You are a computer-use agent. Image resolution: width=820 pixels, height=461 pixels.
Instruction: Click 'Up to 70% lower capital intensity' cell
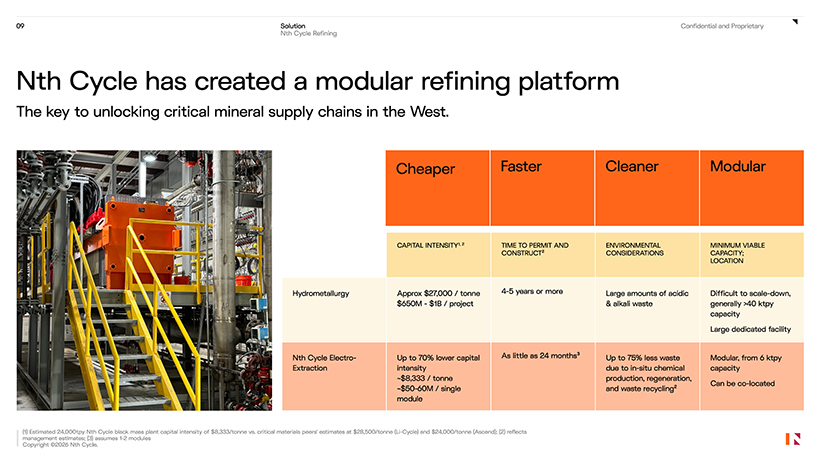click(x=438, y=378)
